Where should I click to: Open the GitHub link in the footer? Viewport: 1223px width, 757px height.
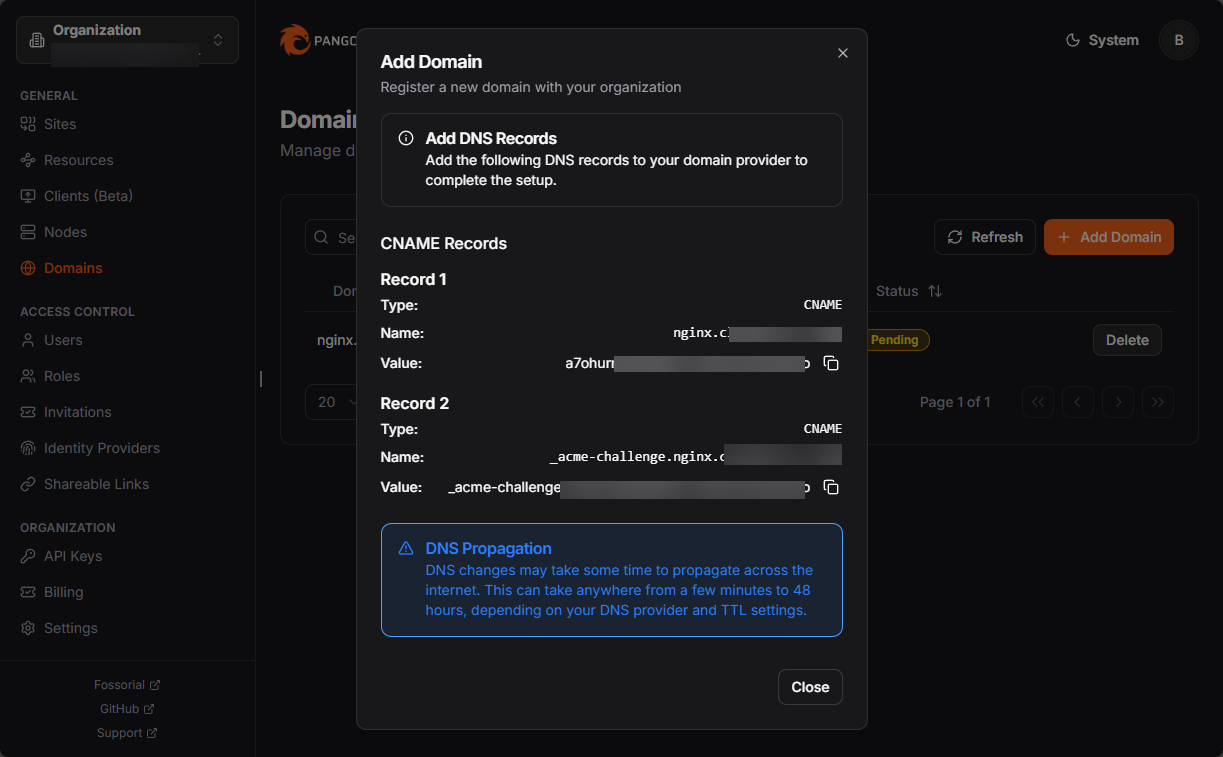(127, 708)
